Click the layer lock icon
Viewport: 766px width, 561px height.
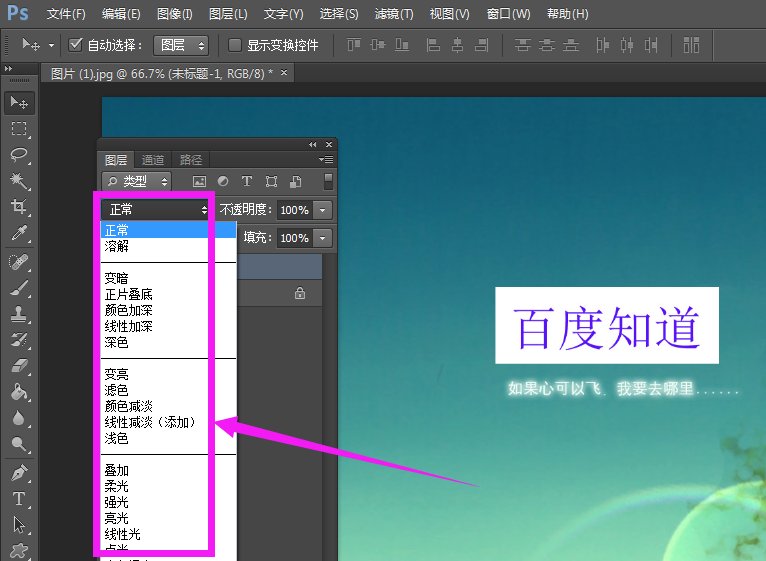click(300, 293)
